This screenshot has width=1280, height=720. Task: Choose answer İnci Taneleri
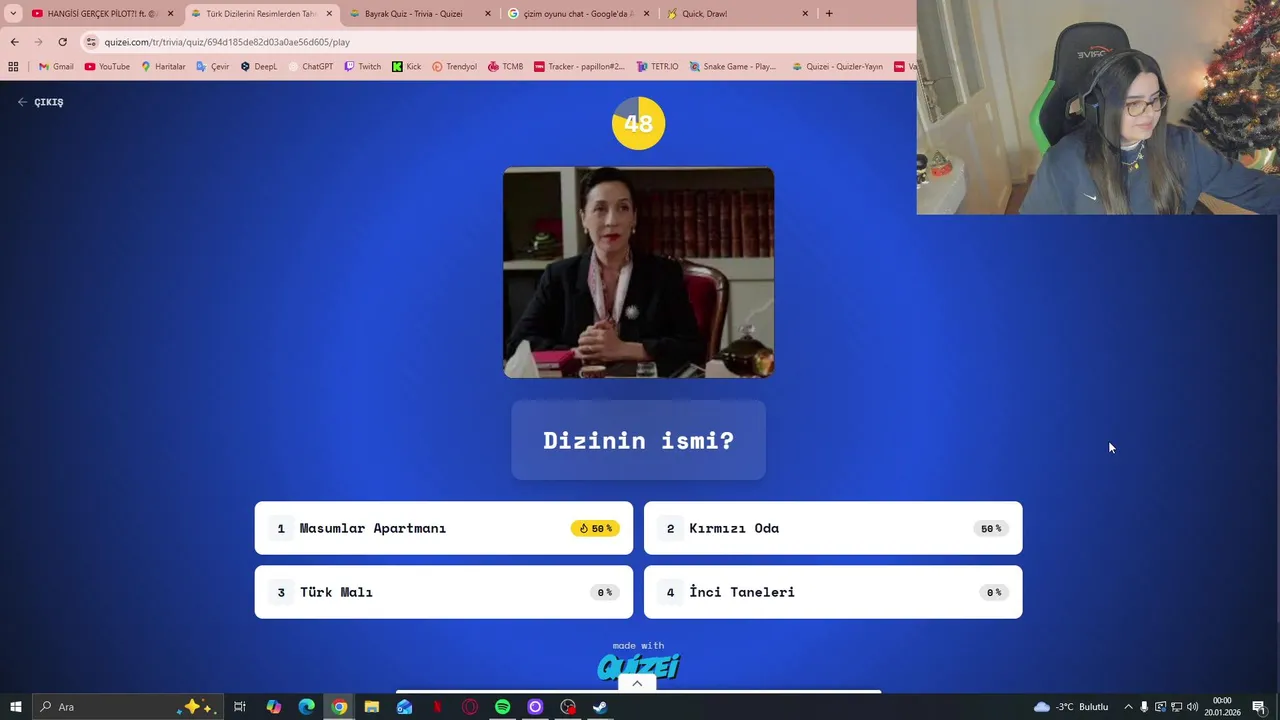click(833, 592)
